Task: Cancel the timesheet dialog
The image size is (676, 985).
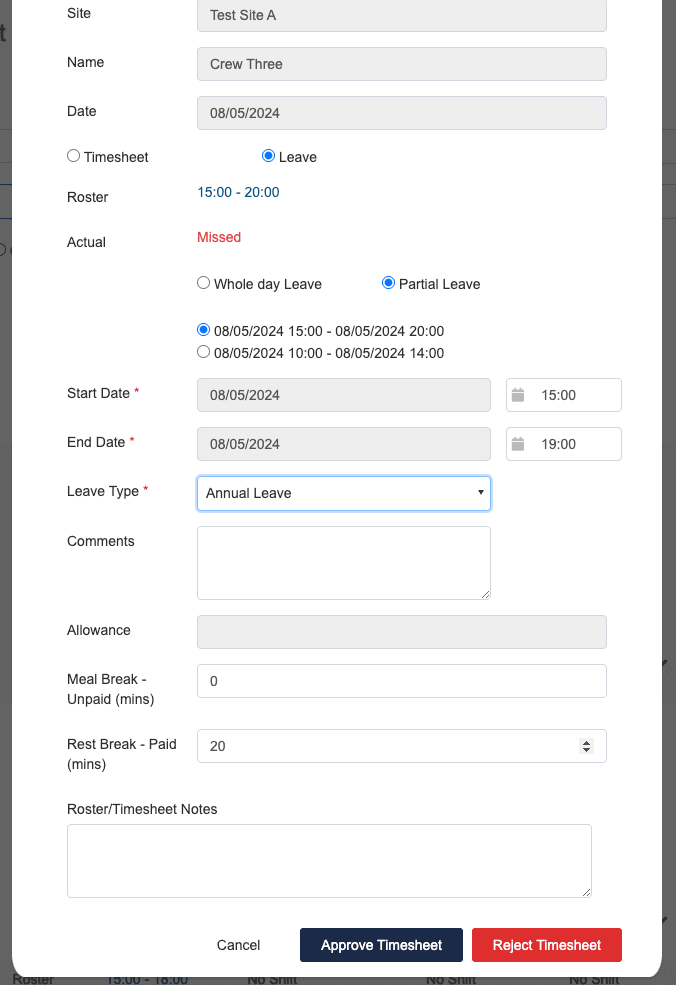Action: pos(238,945)
